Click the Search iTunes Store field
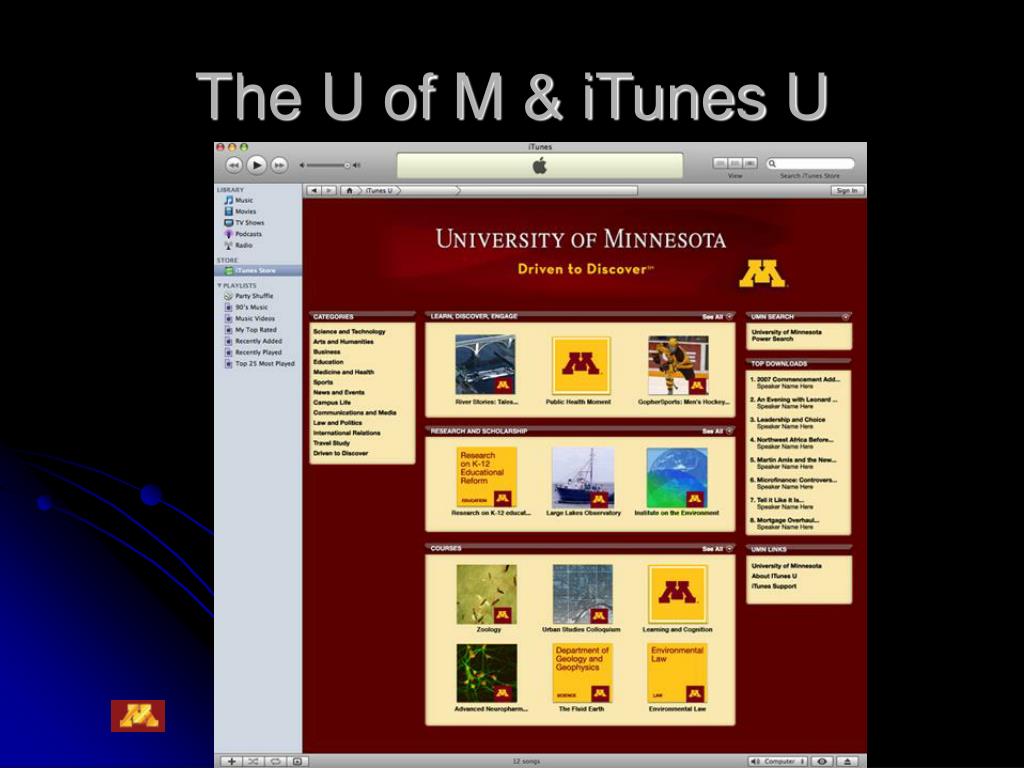Screen dimensions: 1024x768 pos(810,163)
